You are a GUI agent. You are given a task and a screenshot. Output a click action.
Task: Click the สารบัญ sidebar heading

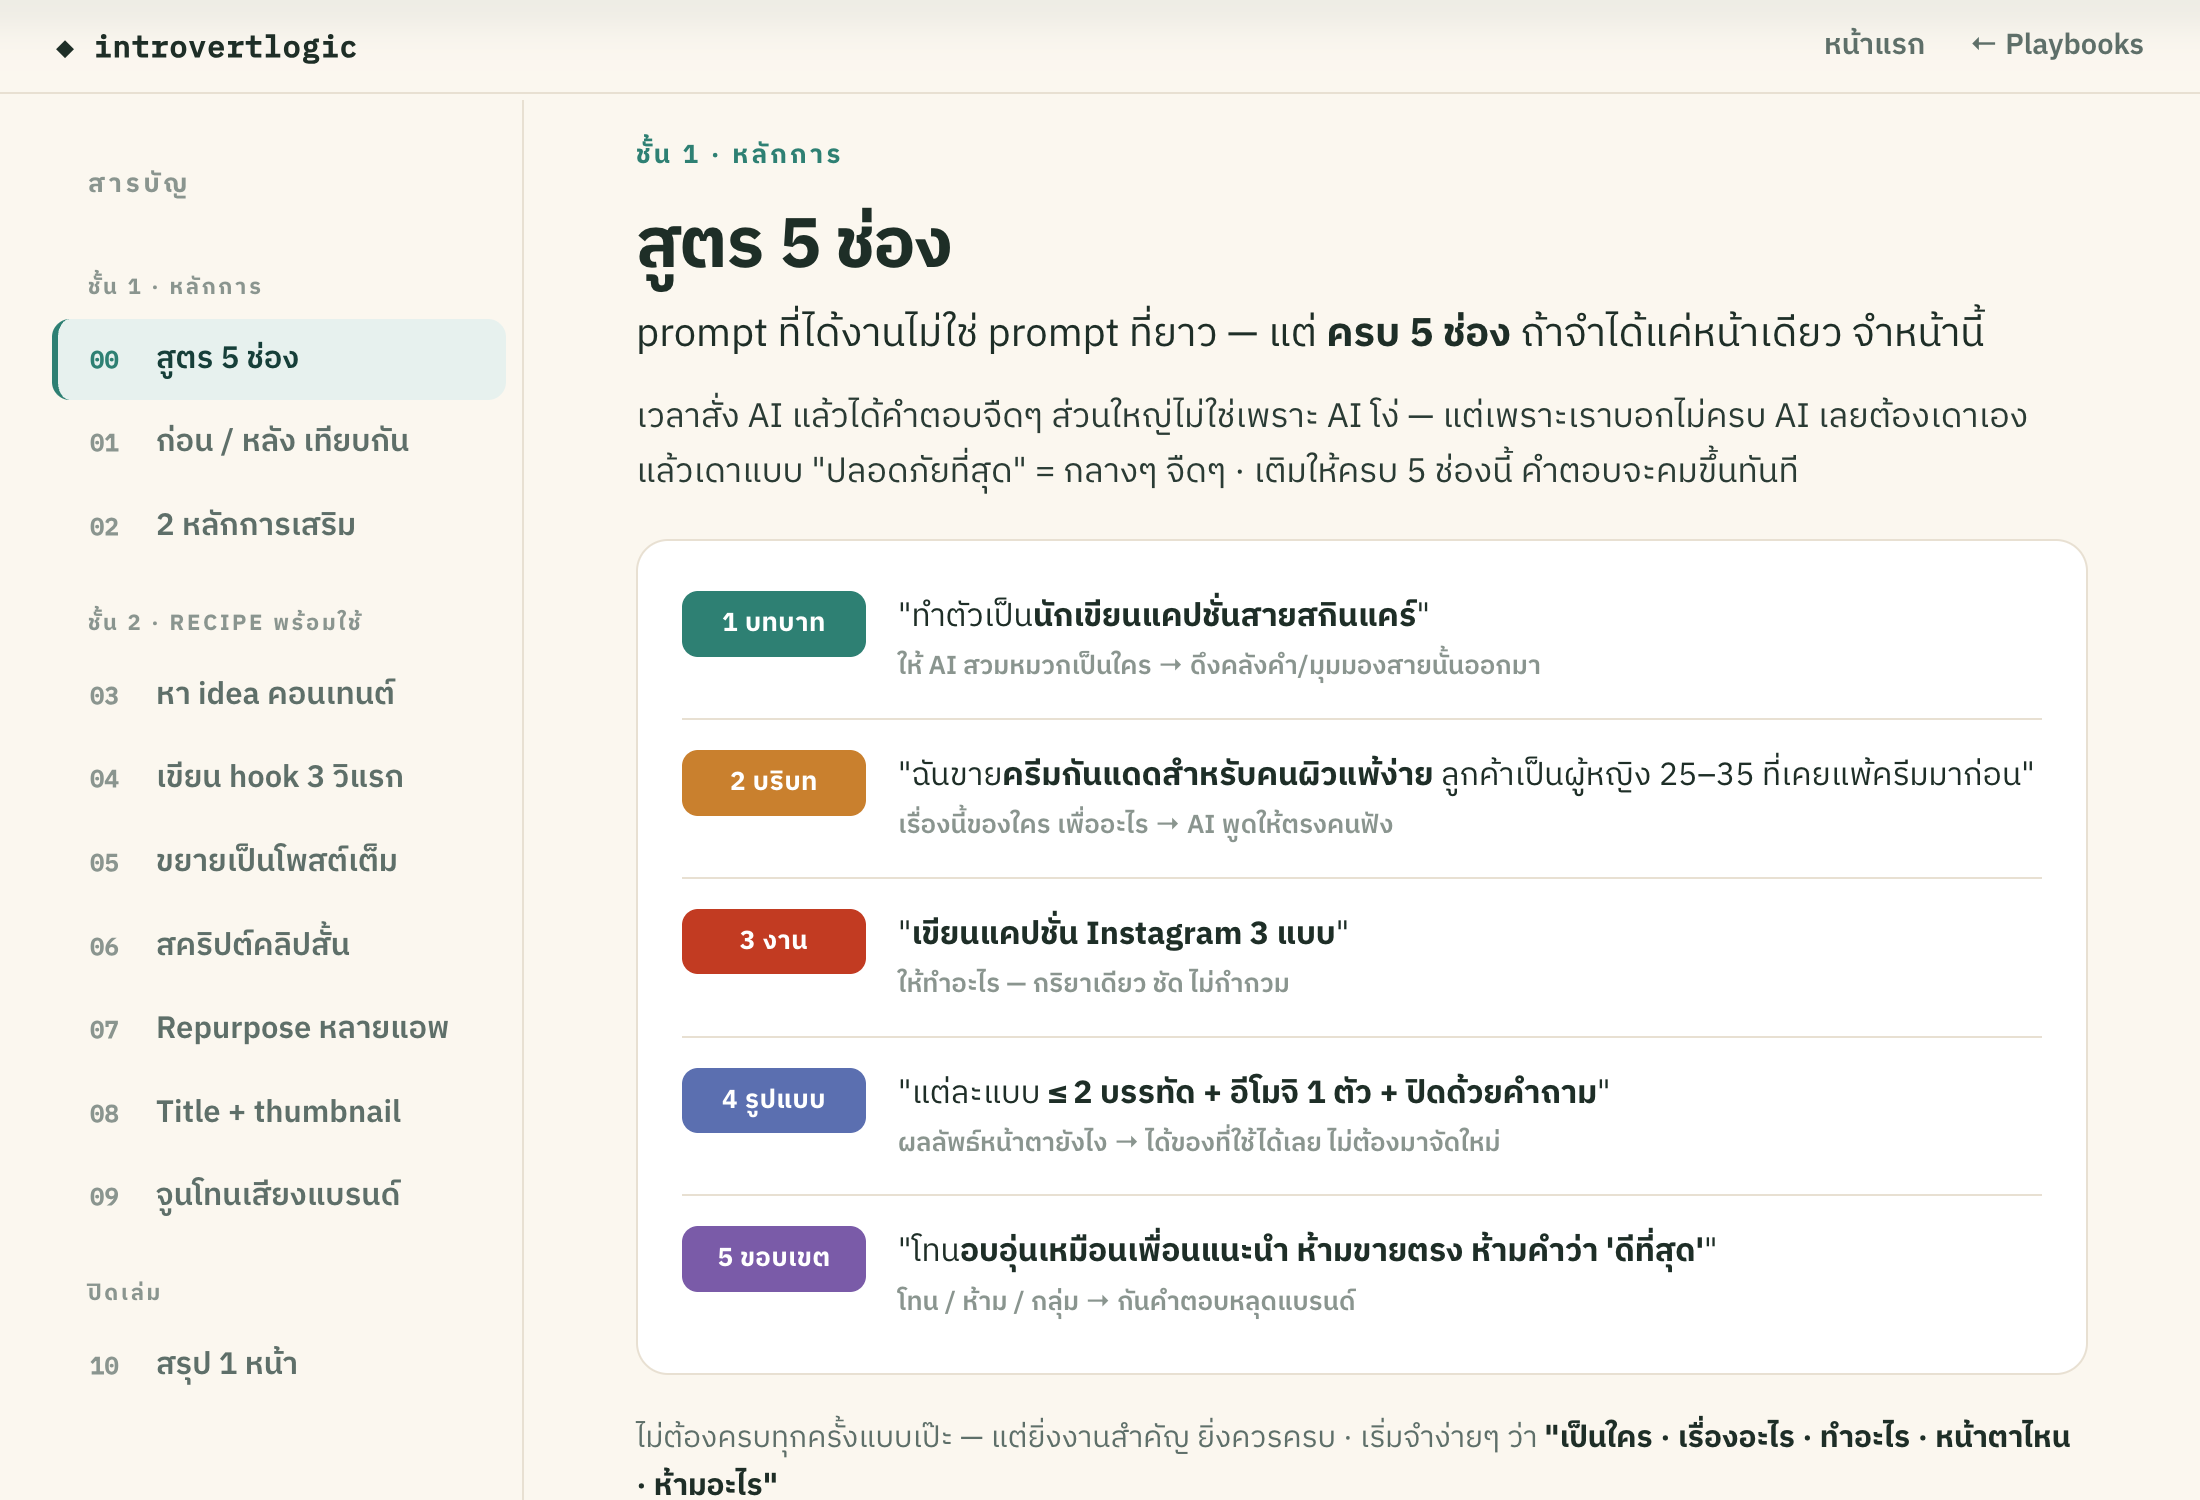pyautogui.click(x=138, y=184)
